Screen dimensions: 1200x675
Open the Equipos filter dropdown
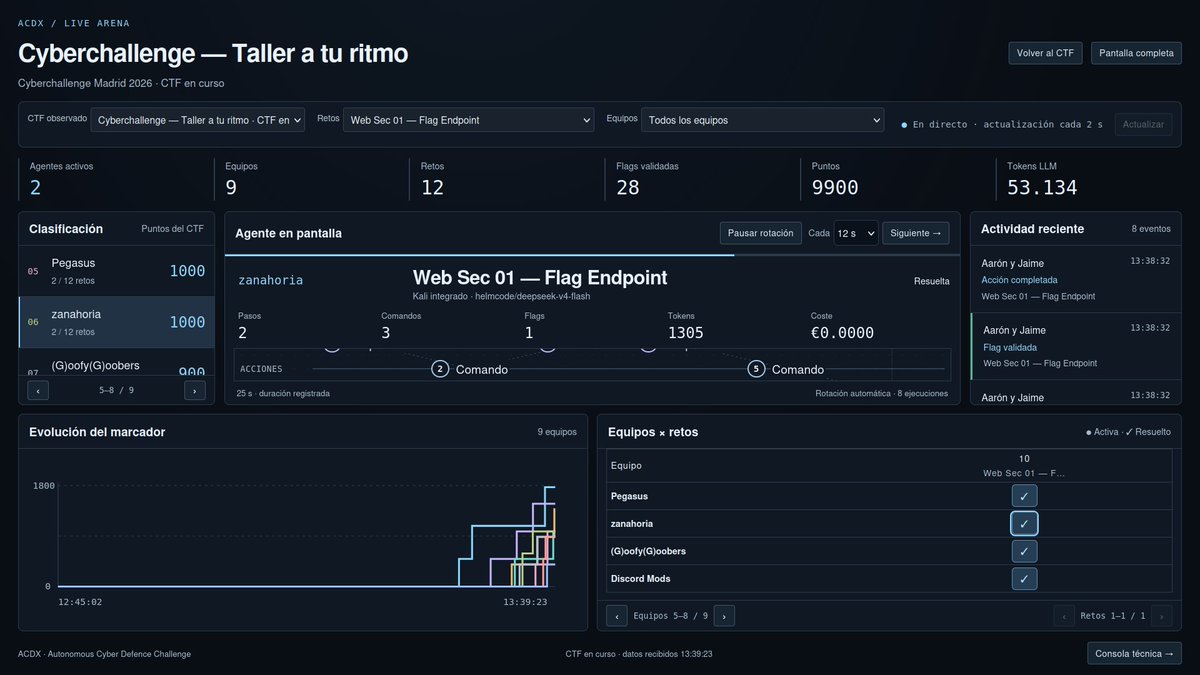click(762, 120)
